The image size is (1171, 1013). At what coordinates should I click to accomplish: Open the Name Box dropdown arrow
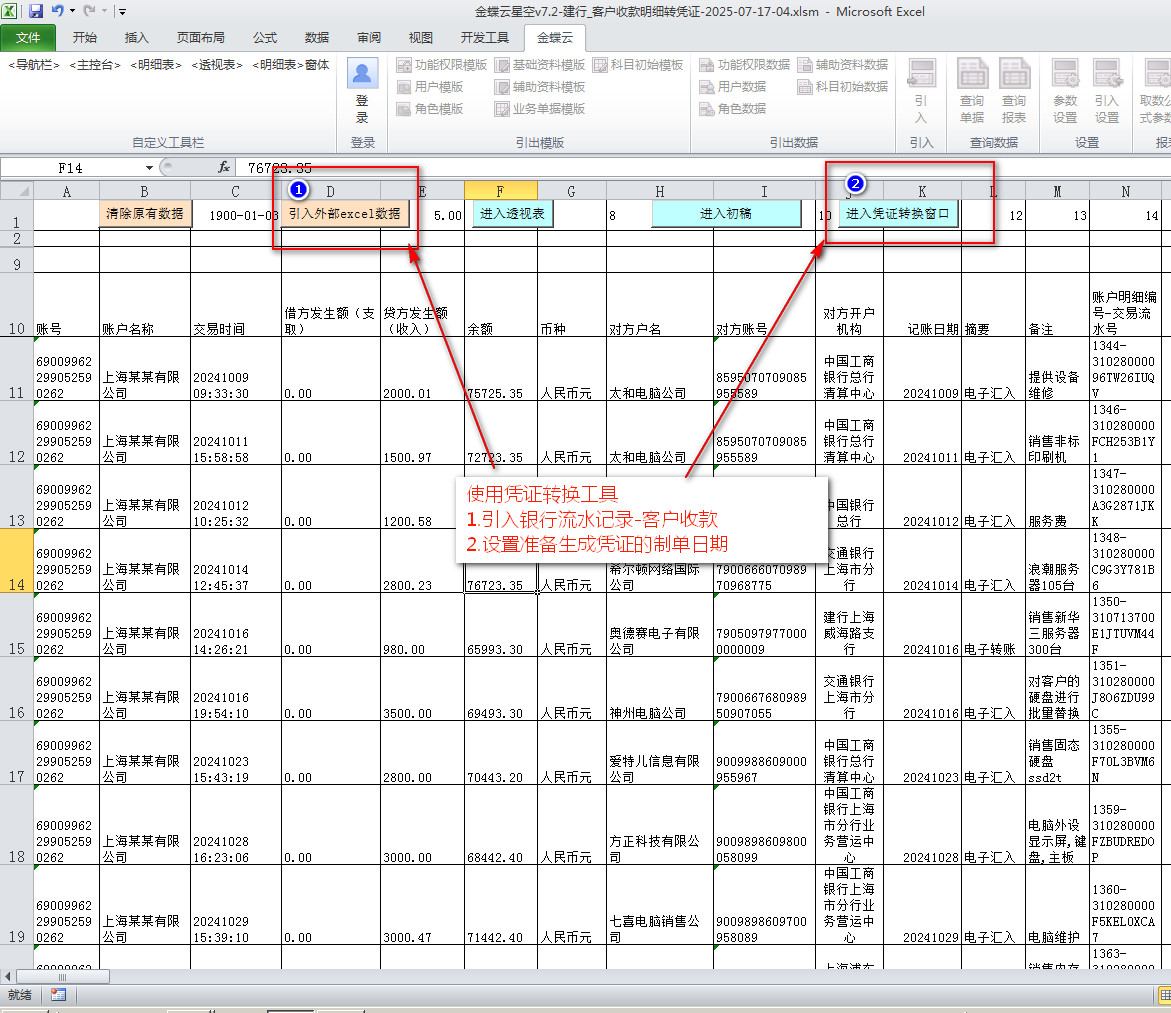149,168
